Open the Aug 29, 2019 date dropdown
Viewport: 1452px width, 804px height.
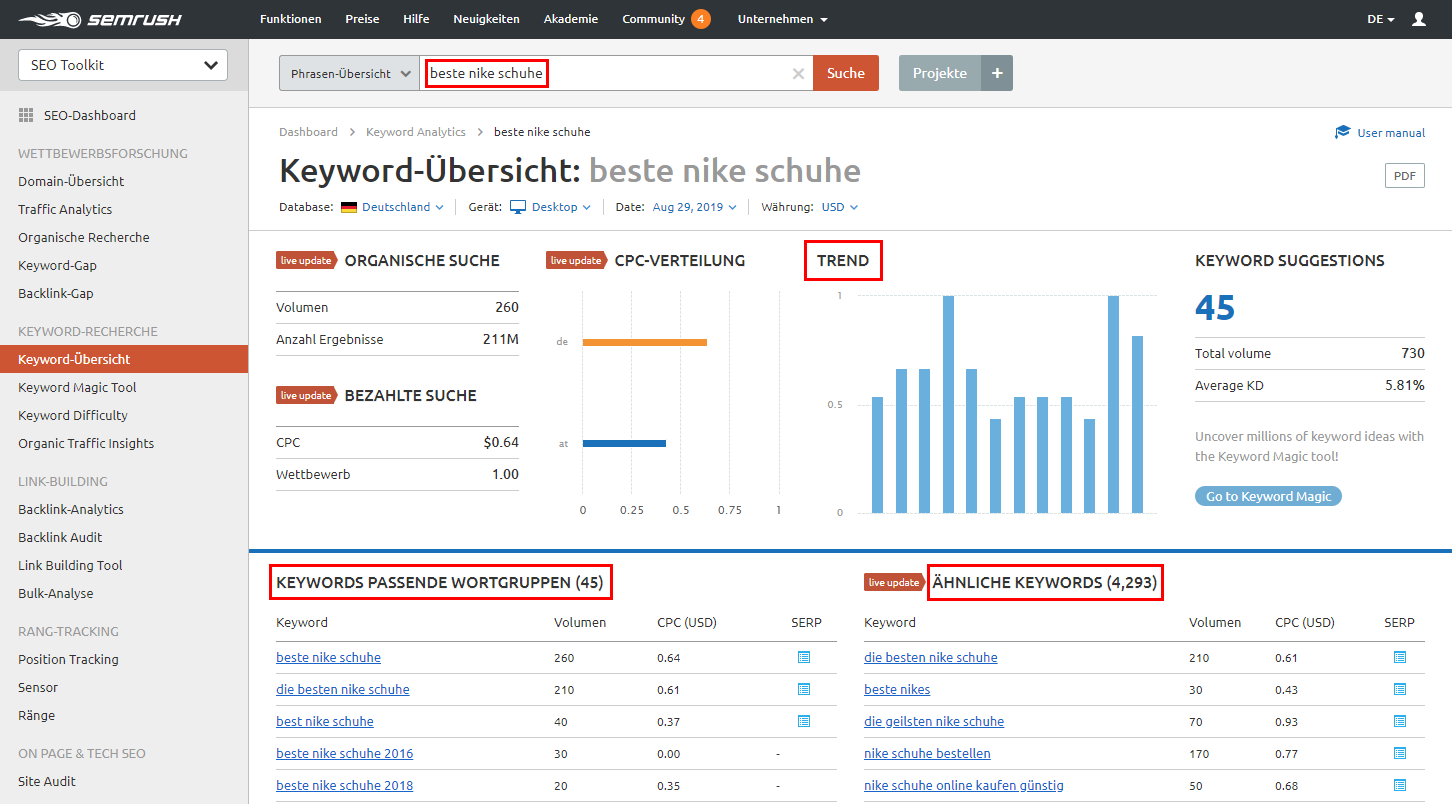(694, 207)
